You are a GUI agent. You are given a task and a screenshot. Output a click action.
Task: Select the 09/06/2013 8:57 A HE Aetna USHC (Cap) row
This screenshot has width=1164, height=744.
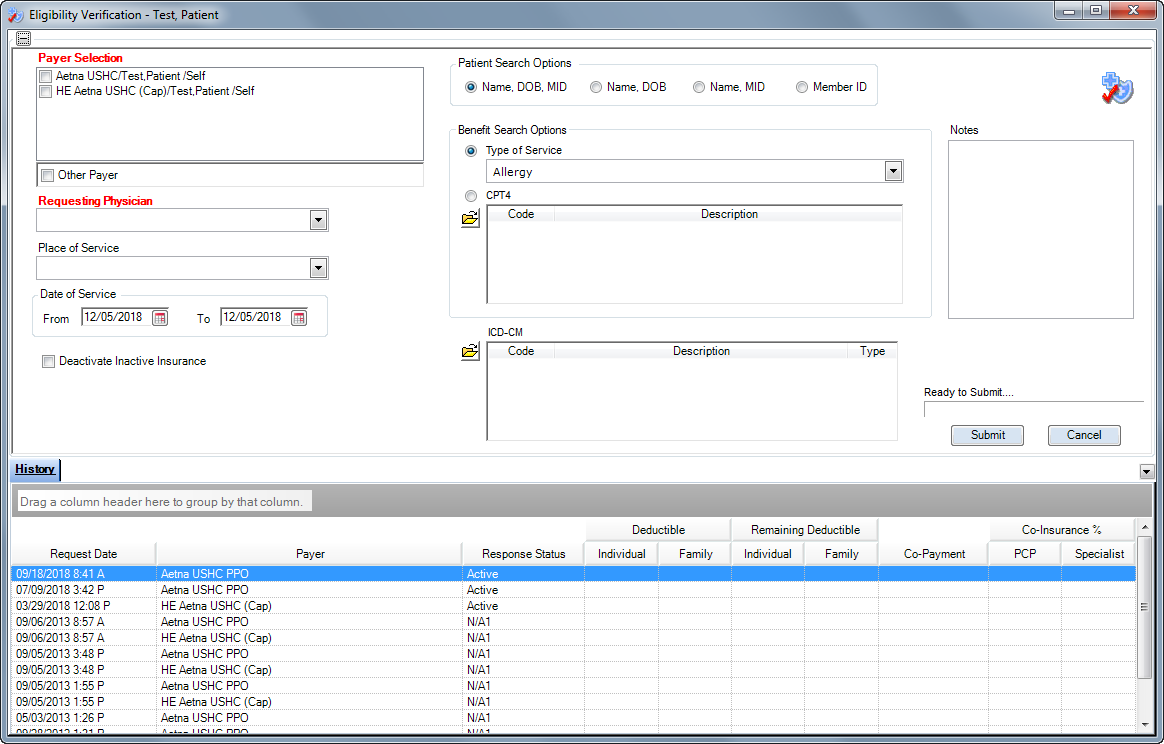(x=573, y=638)
